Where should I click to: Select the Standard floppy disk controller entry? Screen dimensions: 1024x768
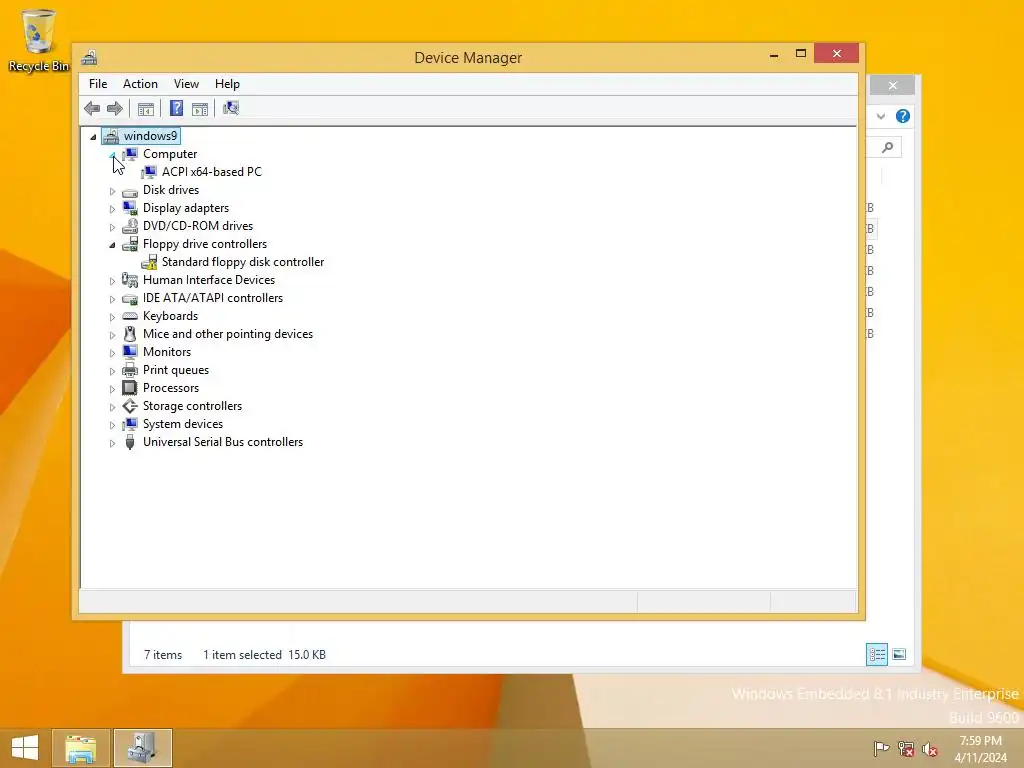tap(243, 262)
